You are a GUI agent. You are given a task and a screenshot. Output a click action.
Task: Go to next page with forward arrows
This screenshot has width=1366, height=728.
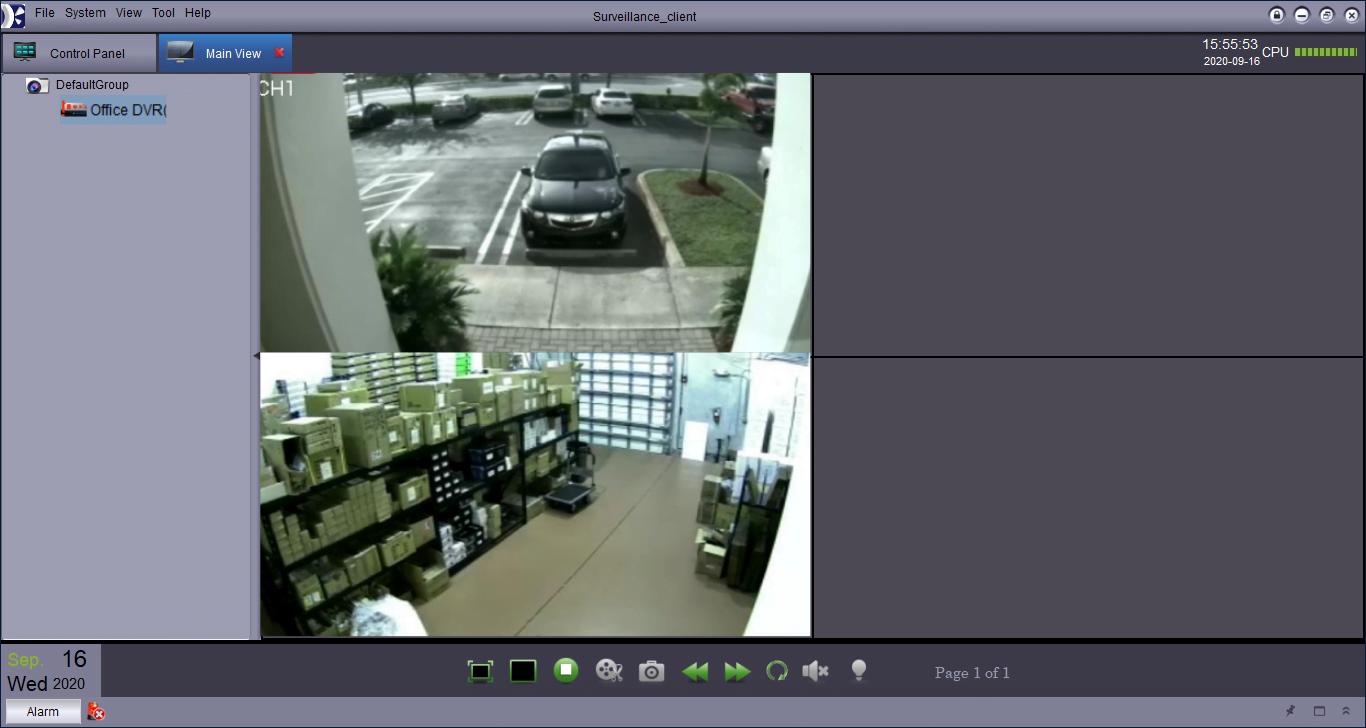point(737,672)
